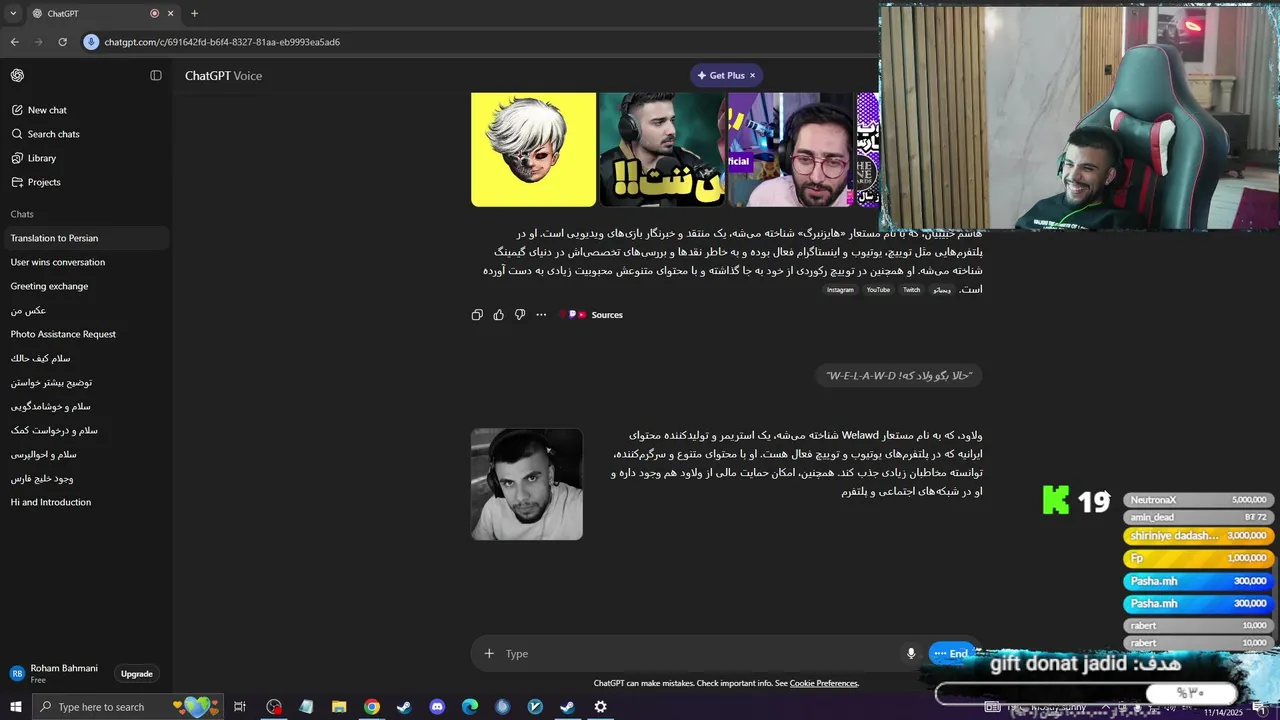Open Microsoft Edge from the taskbar
1280x720 pixels.
470,707
